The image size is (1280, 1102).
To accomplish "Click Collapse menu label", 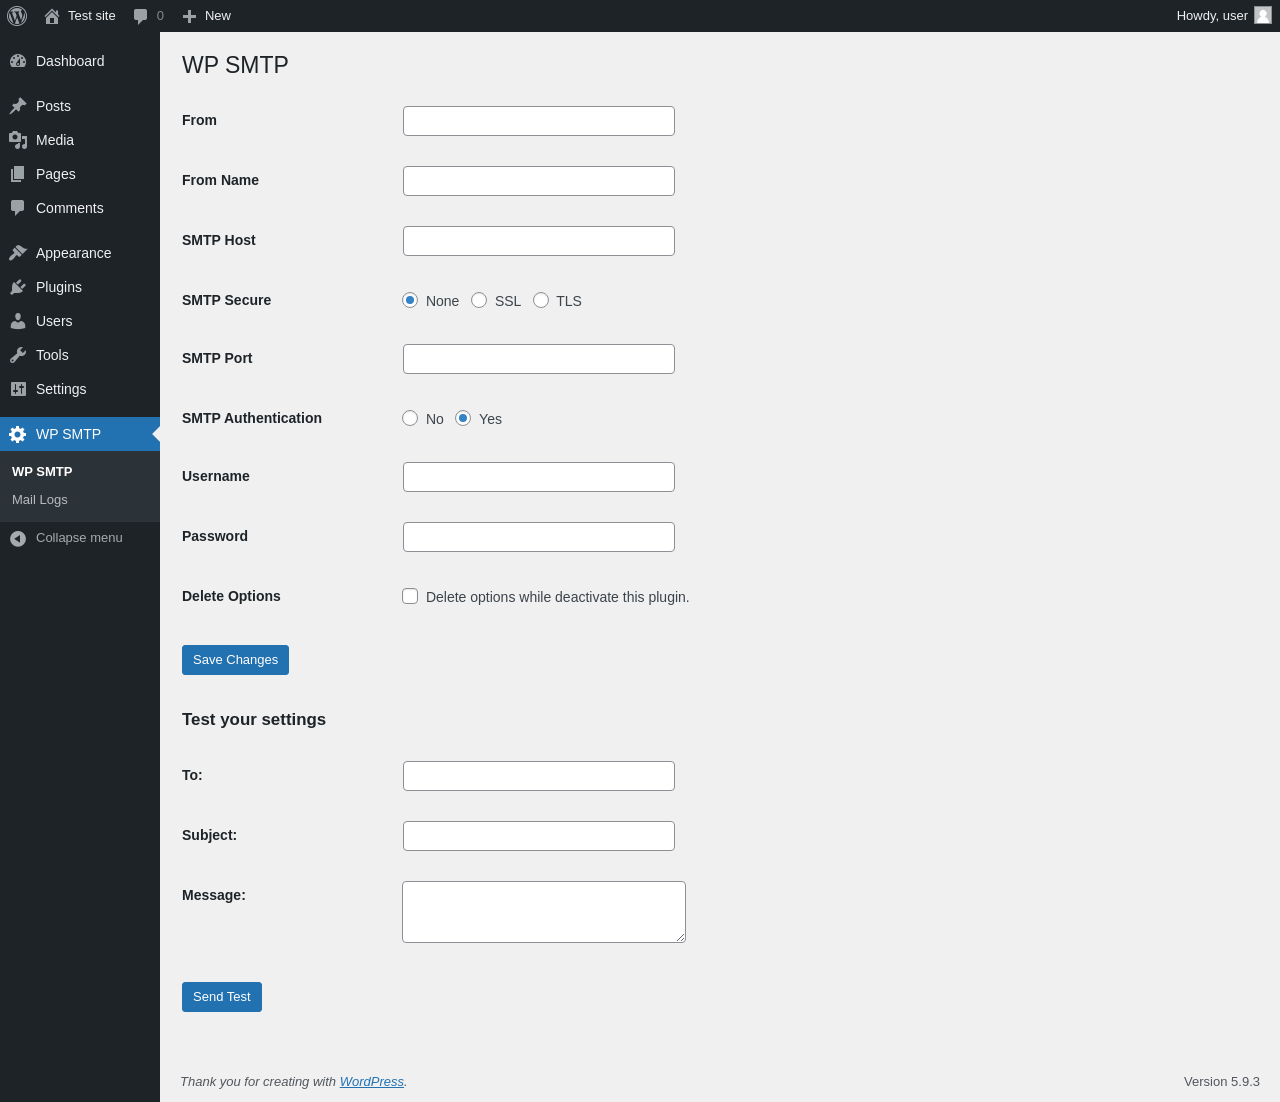I will point(79,538).
